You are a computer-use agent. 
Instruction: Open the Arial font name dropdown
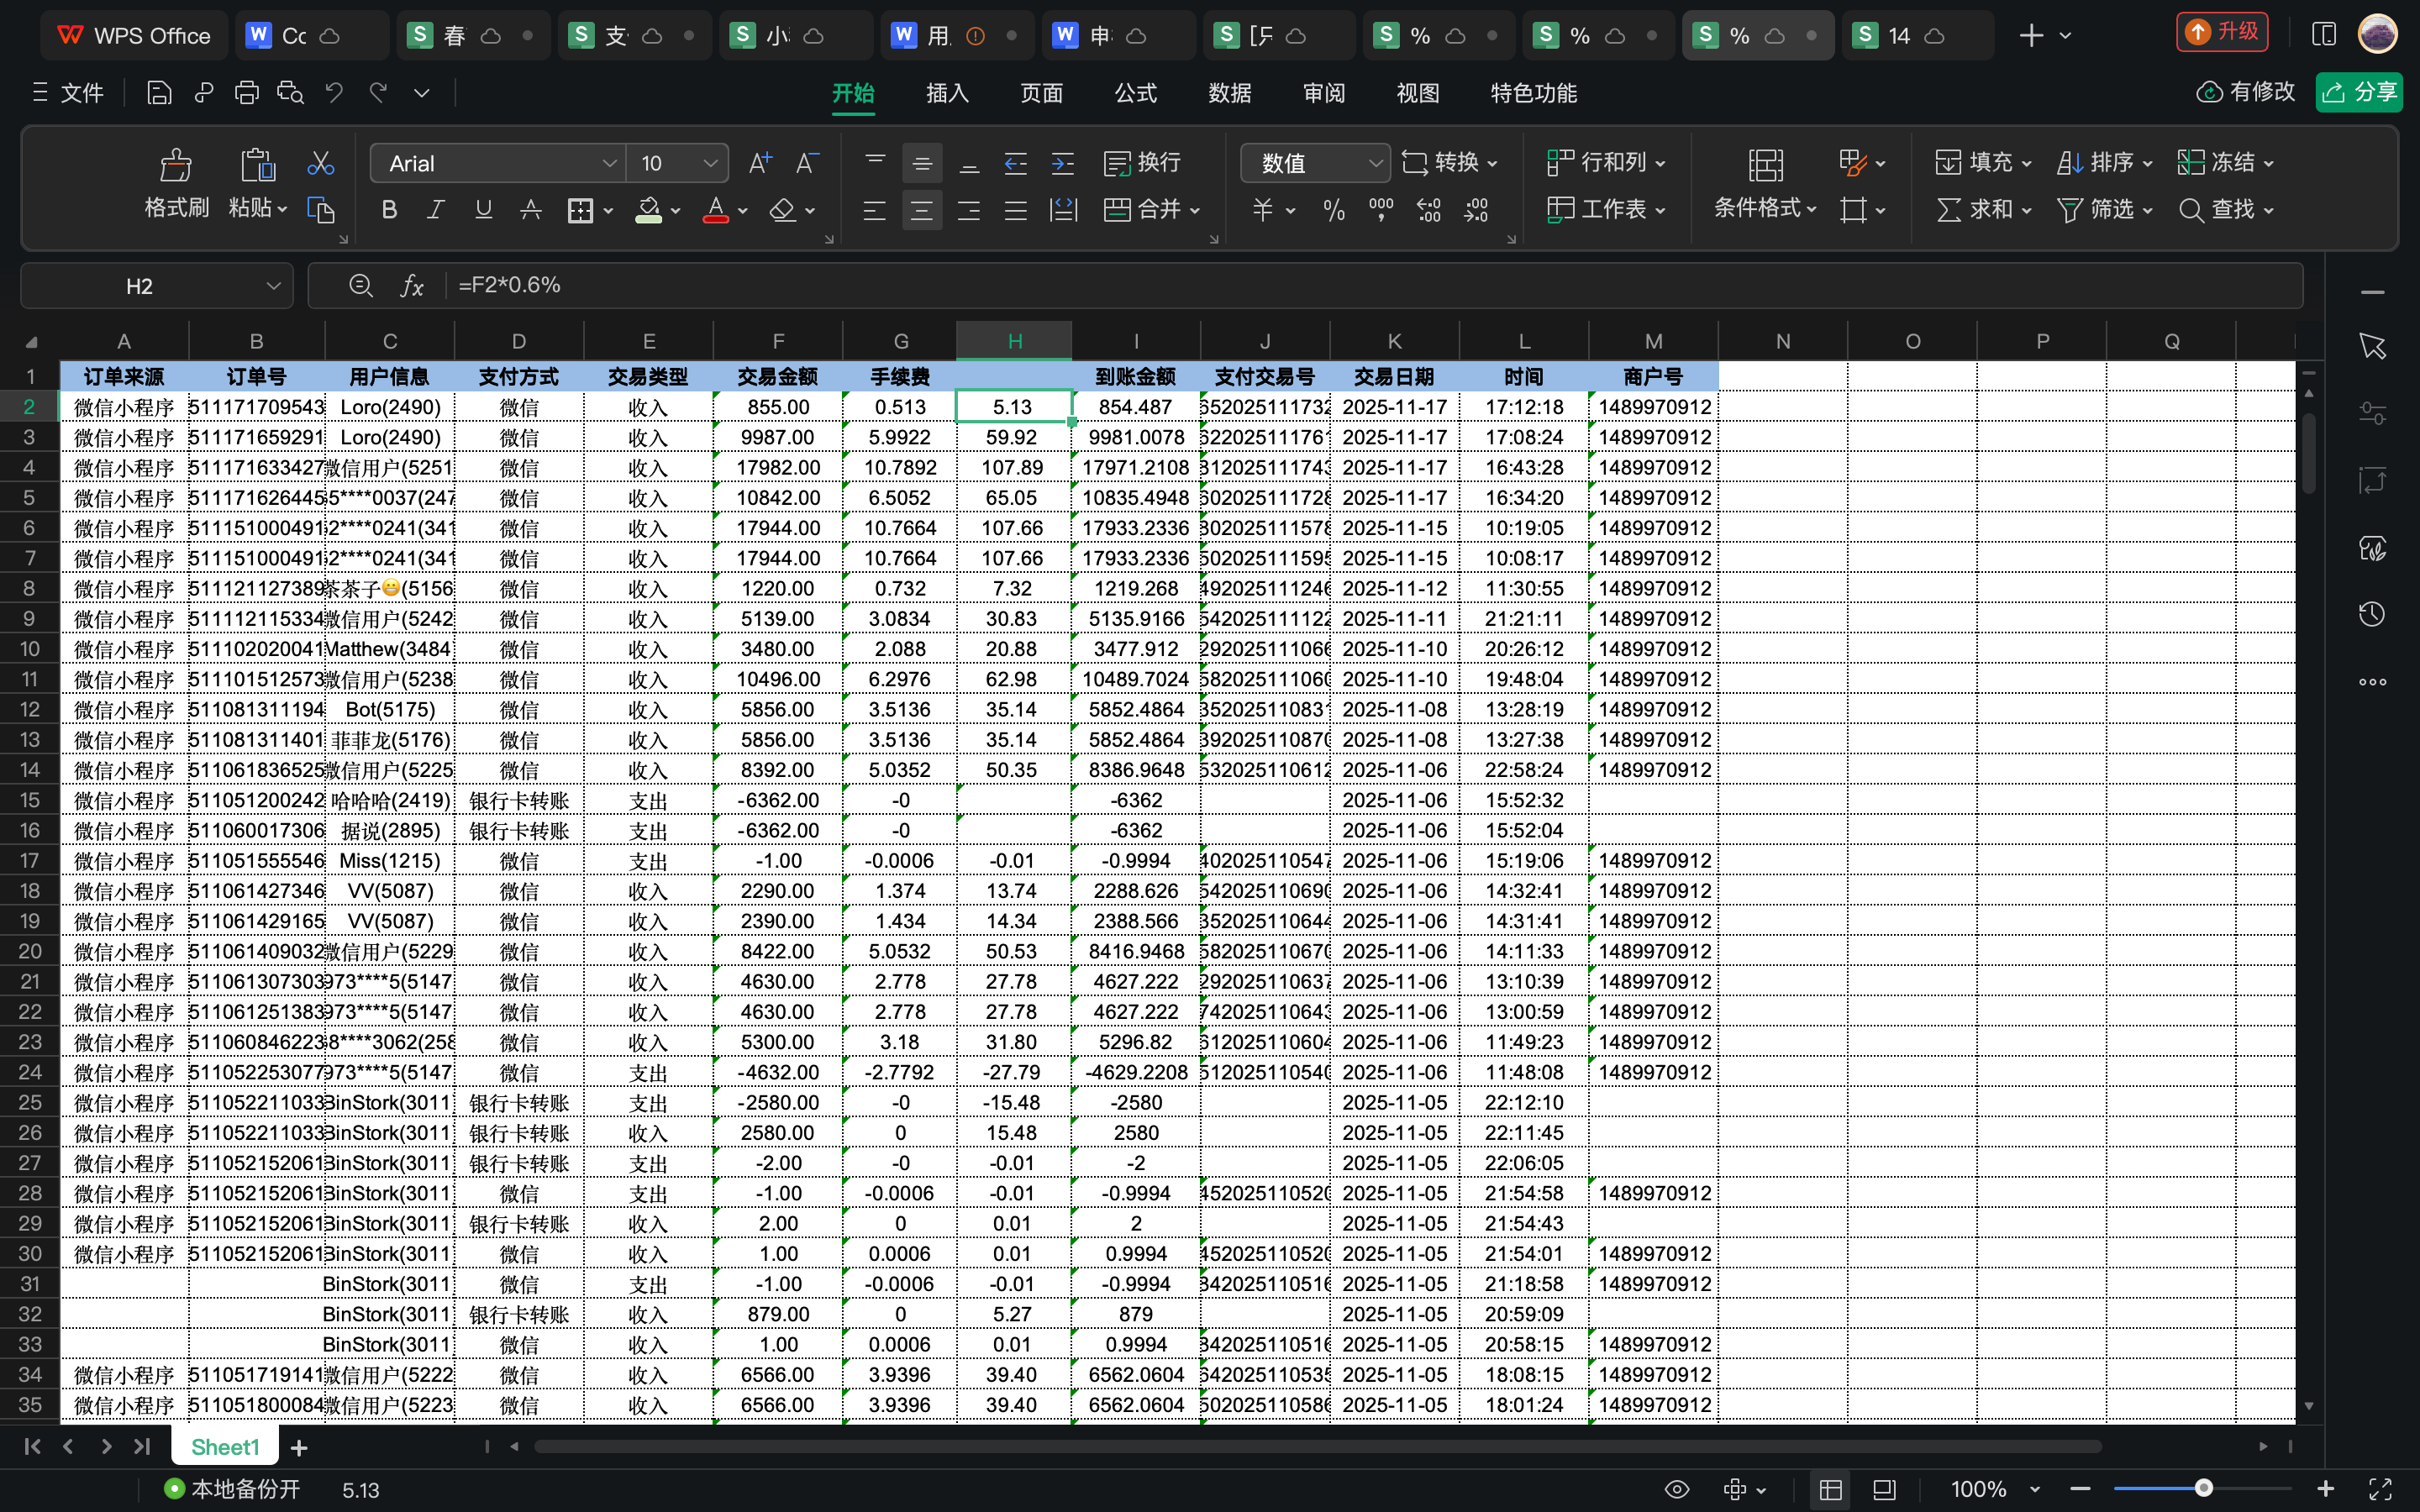(608, 163)
